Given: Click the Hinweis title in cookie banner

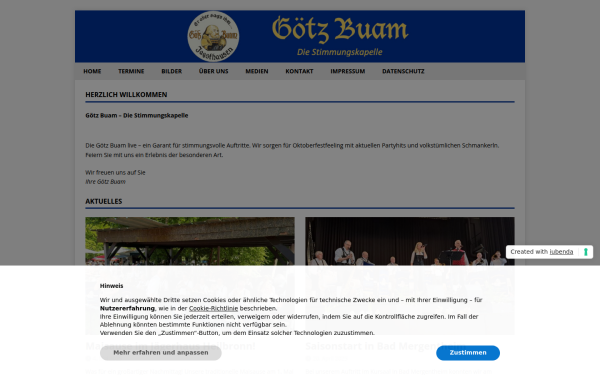Looking at the screenshot, I should click(111, 286).
